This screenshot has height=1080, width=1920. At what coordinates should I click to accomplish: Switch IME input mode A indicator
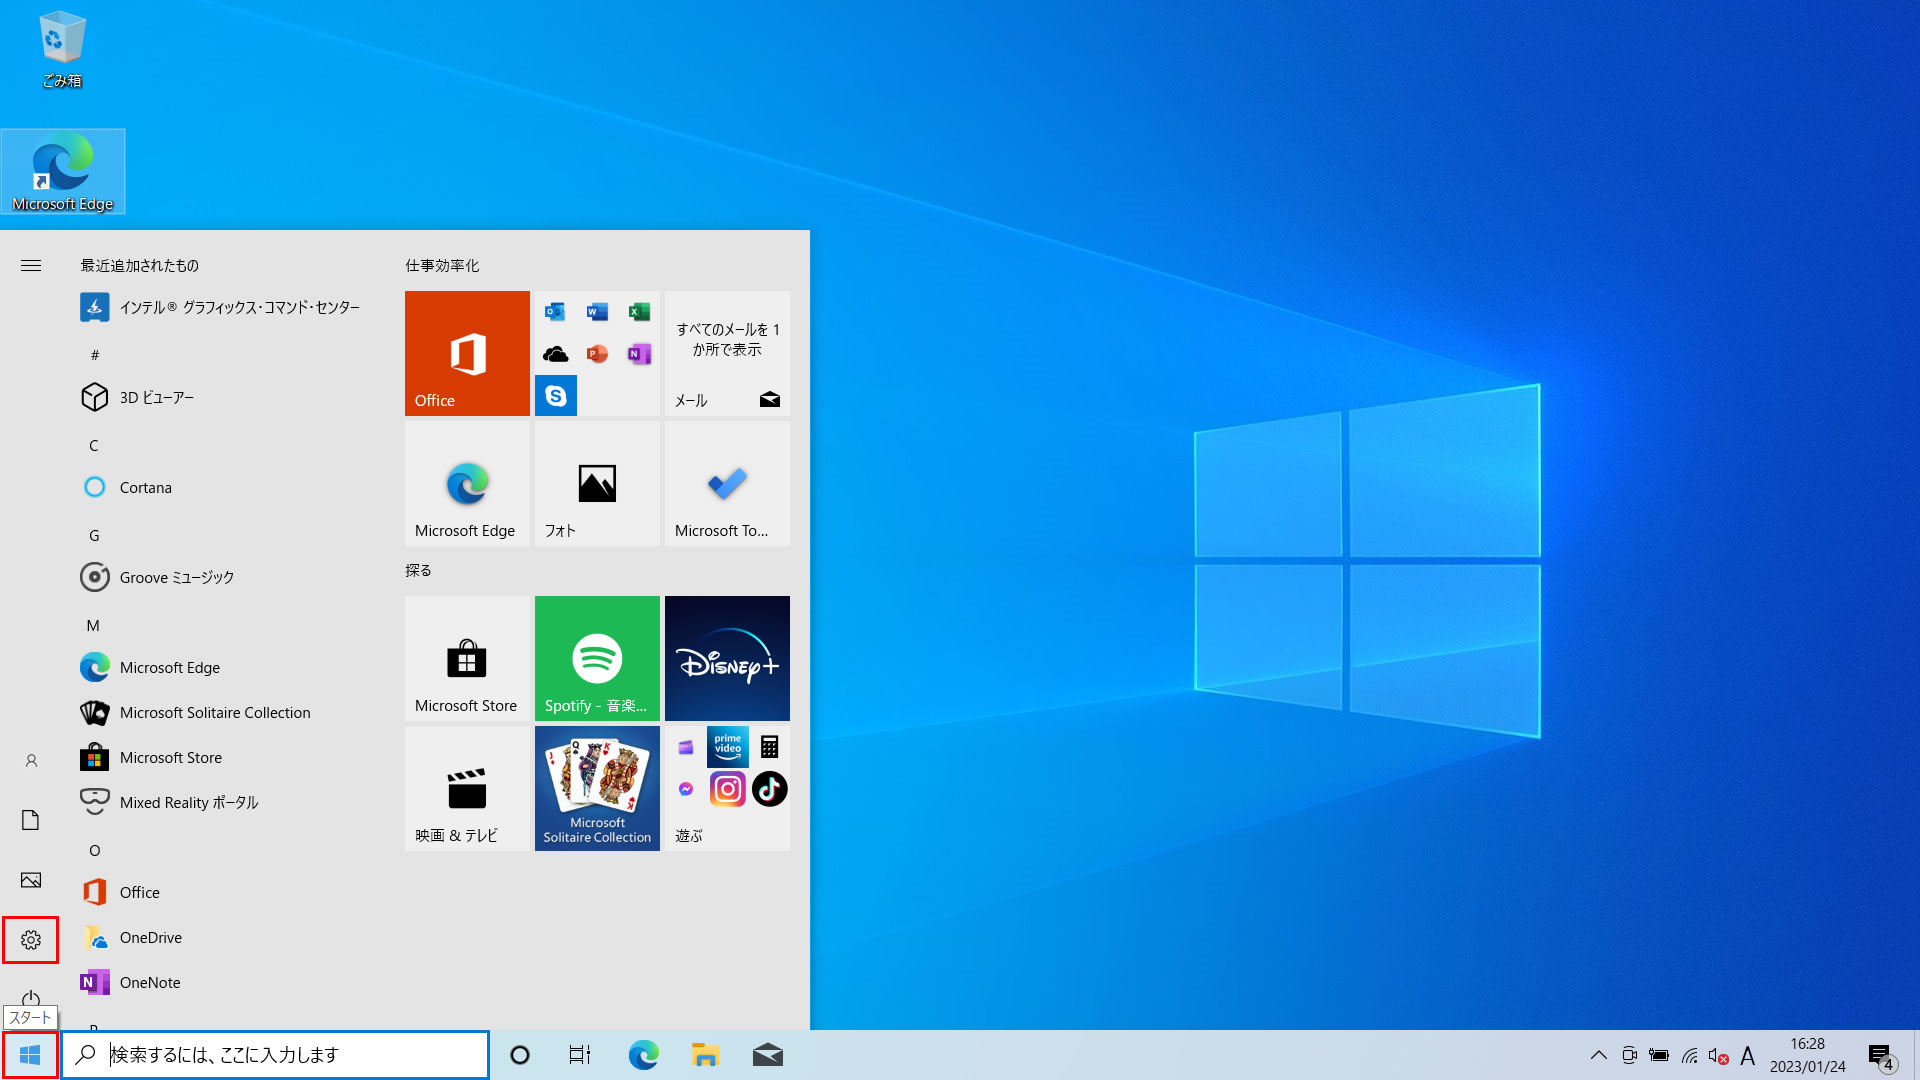[x=1748, y=1055]
